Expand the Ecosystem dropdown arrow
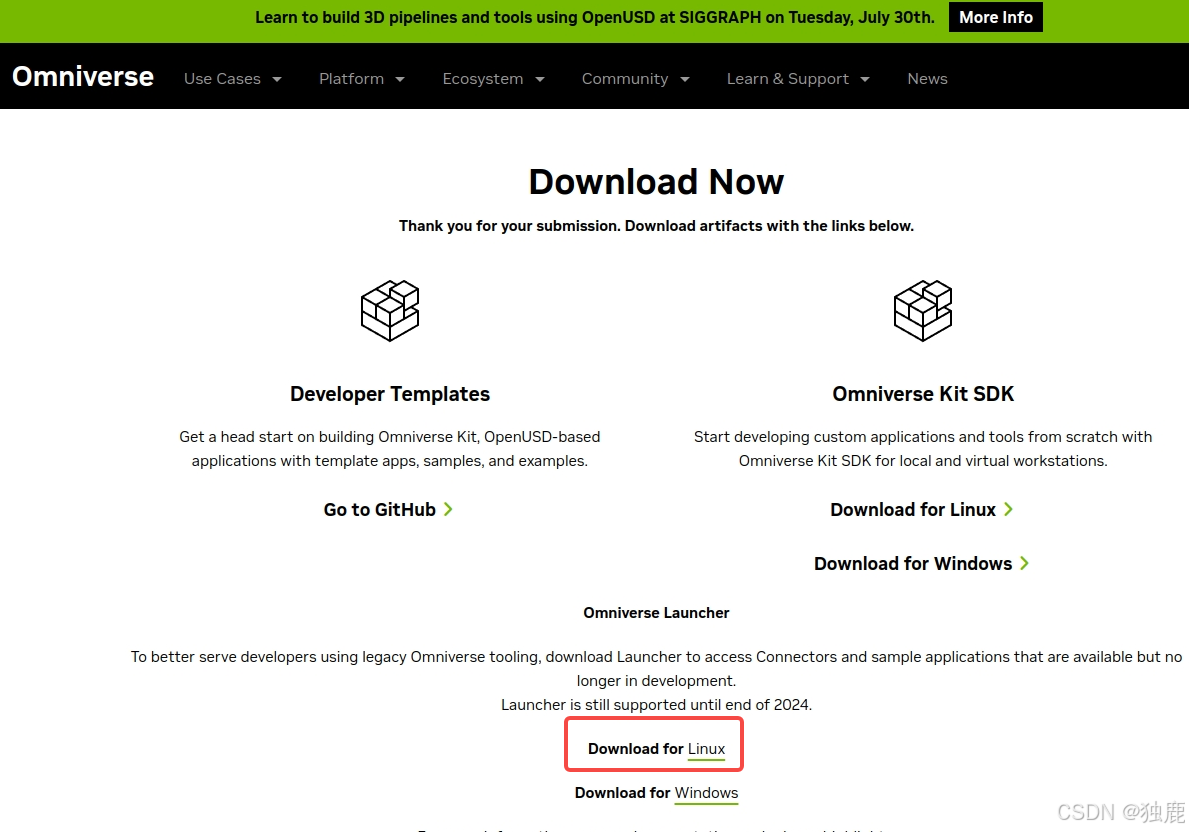This screenshot has width=1189, height=832. 540,80
